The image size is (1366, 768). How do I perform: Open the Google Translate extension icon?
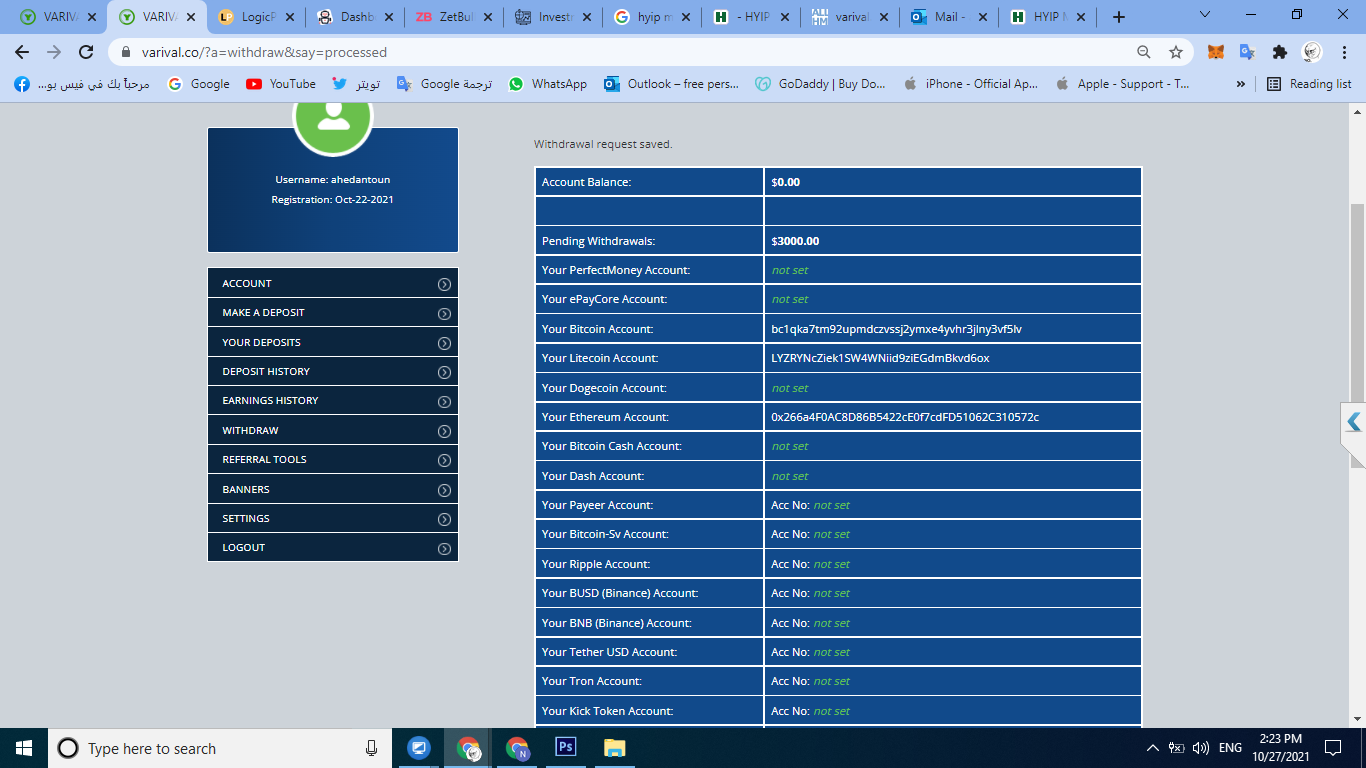(x=1247, y=52)
